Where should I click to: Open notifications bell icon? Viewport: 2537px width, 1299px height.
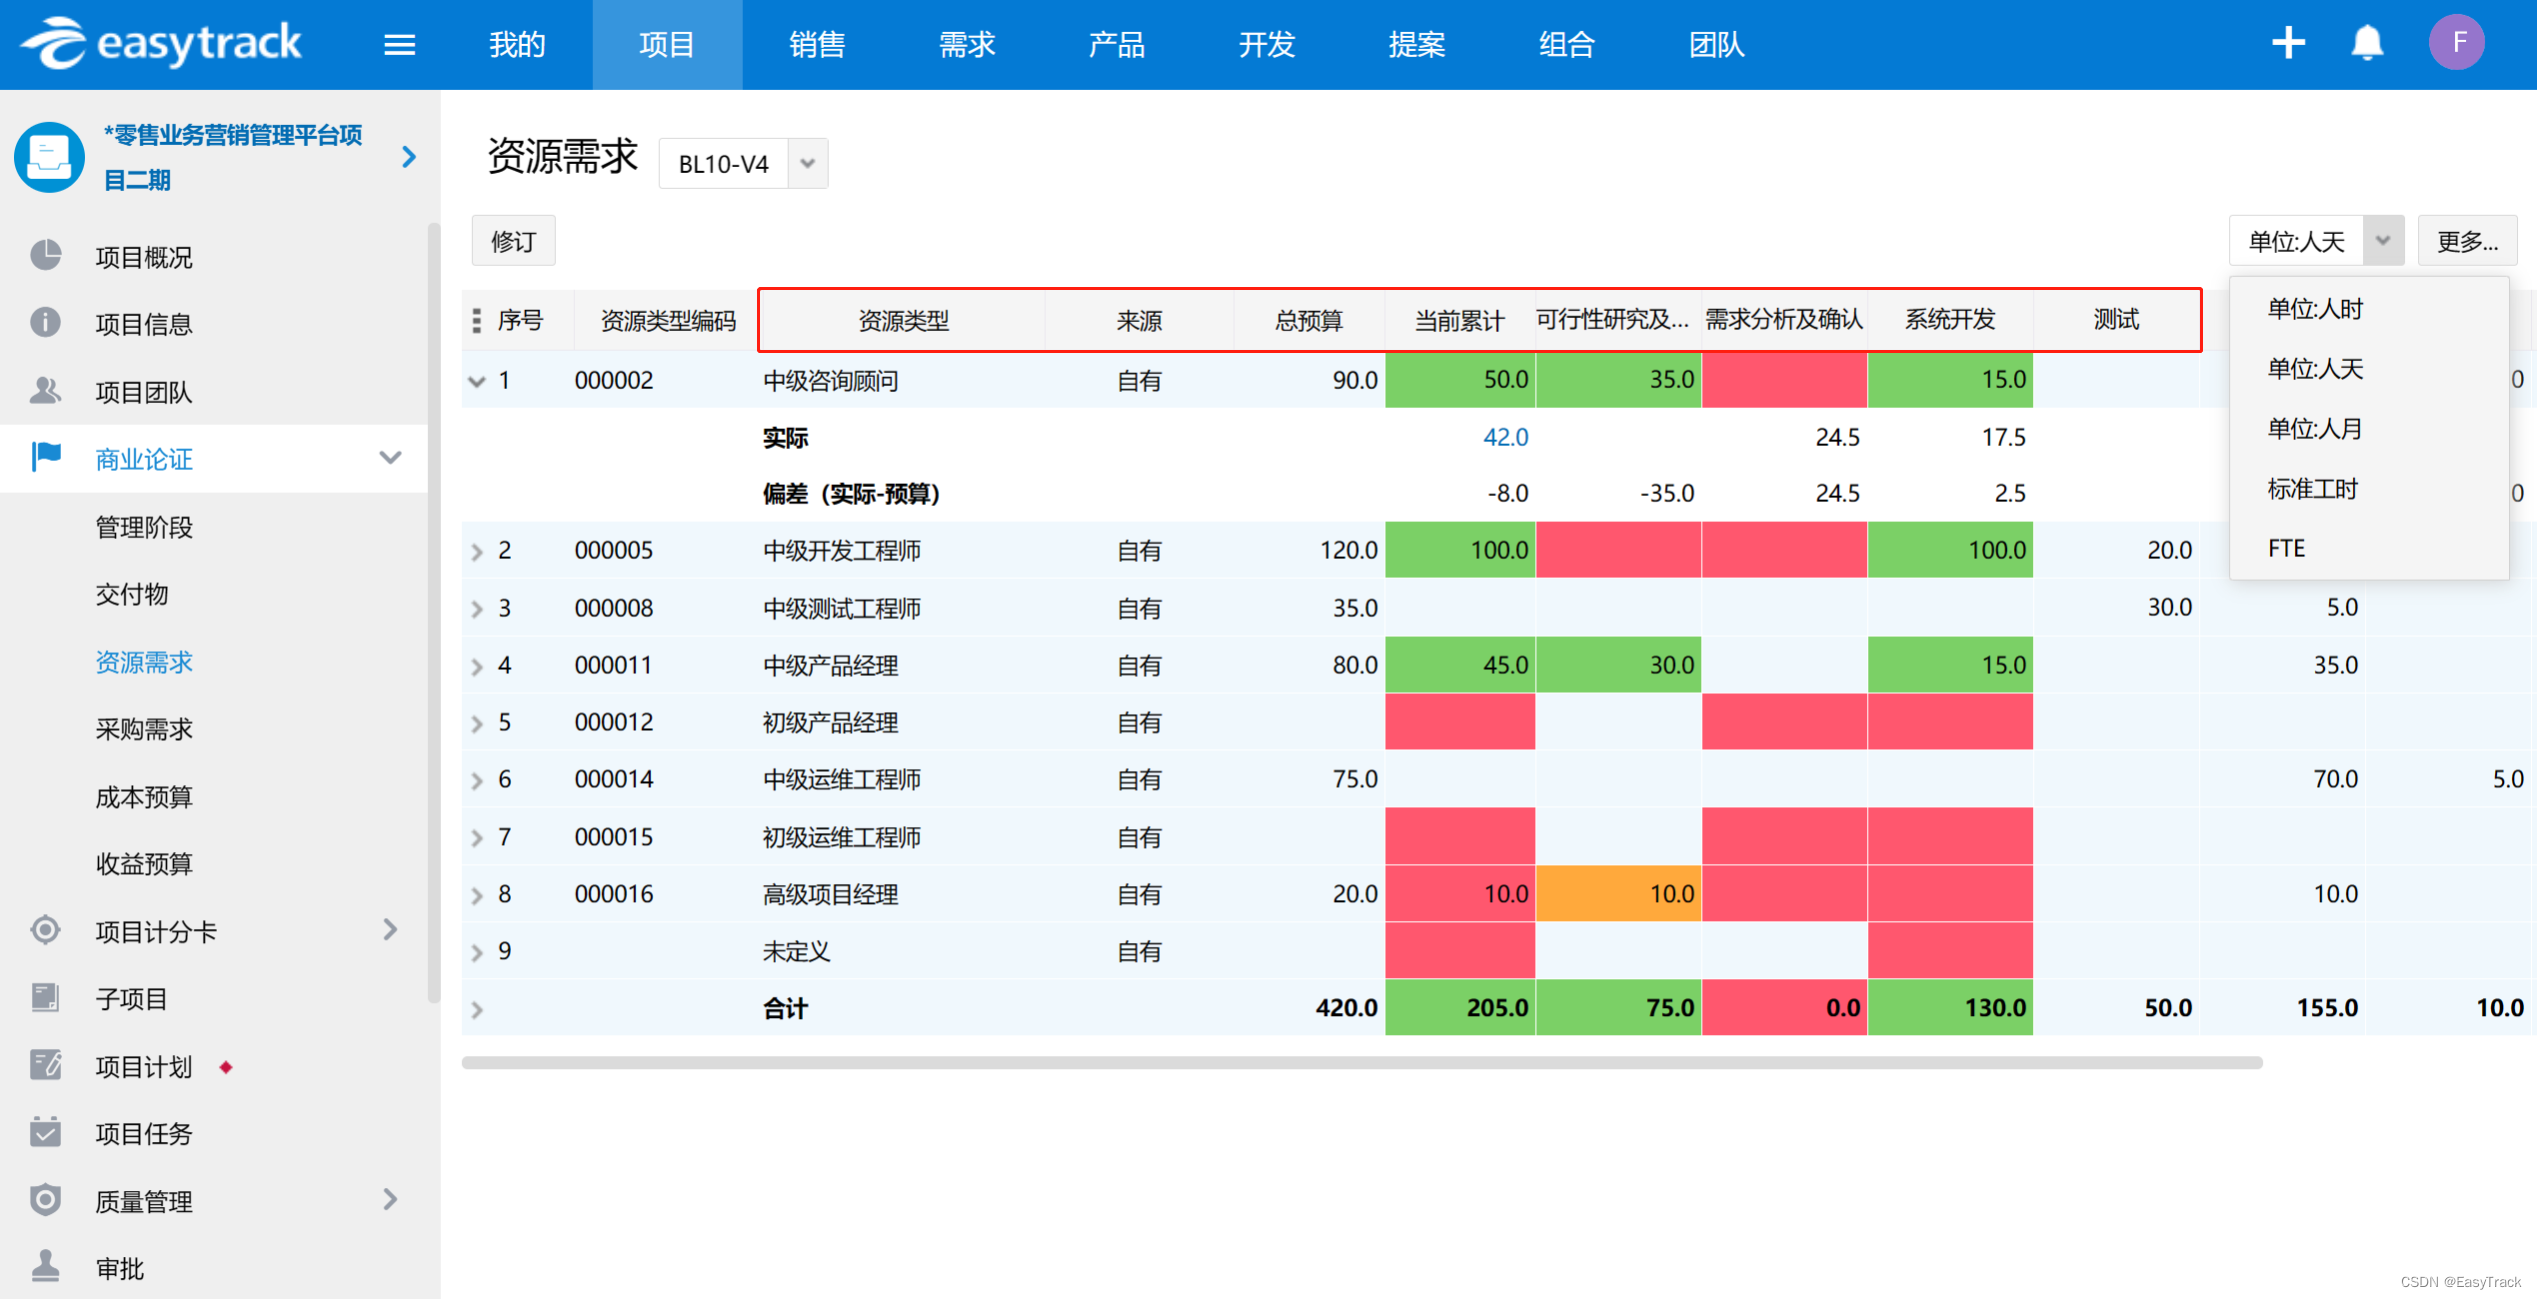[2366, 43]
